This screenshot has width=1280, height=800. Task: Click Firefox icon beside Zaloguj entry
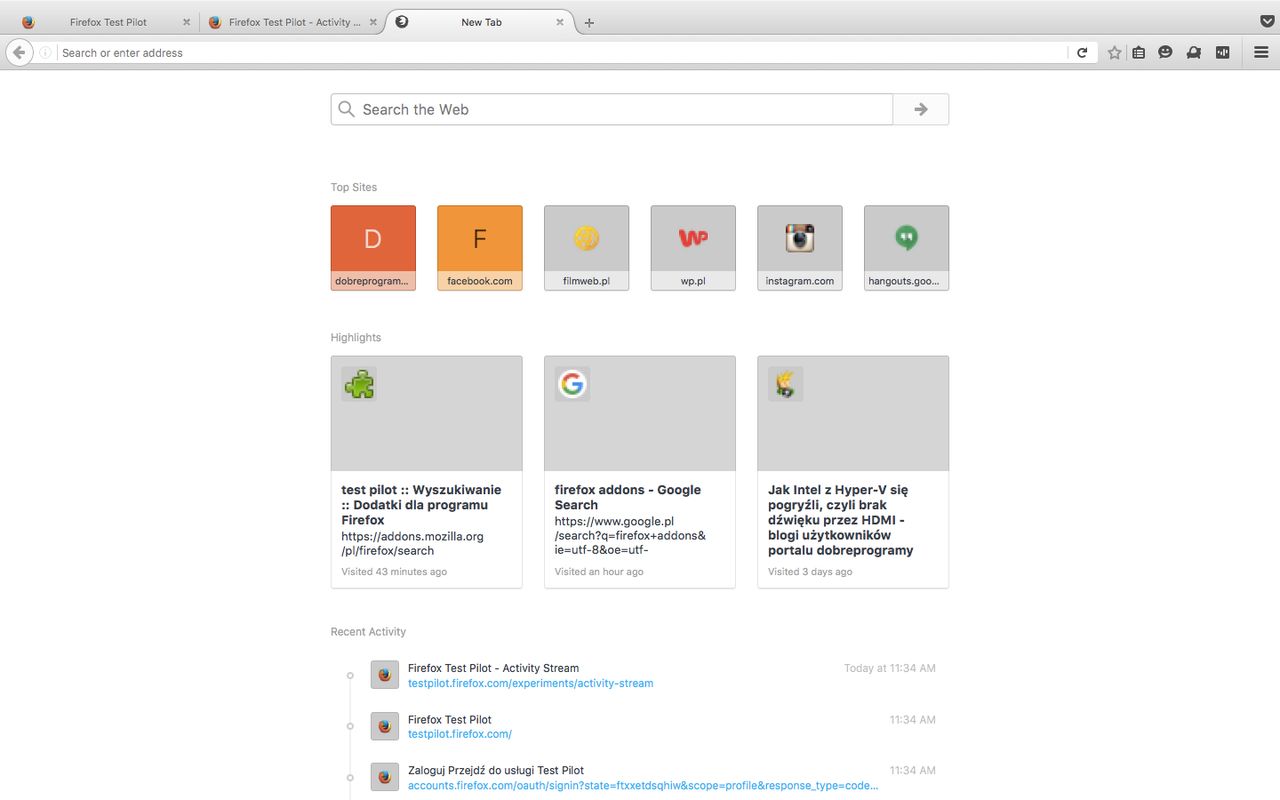(385, 777)
